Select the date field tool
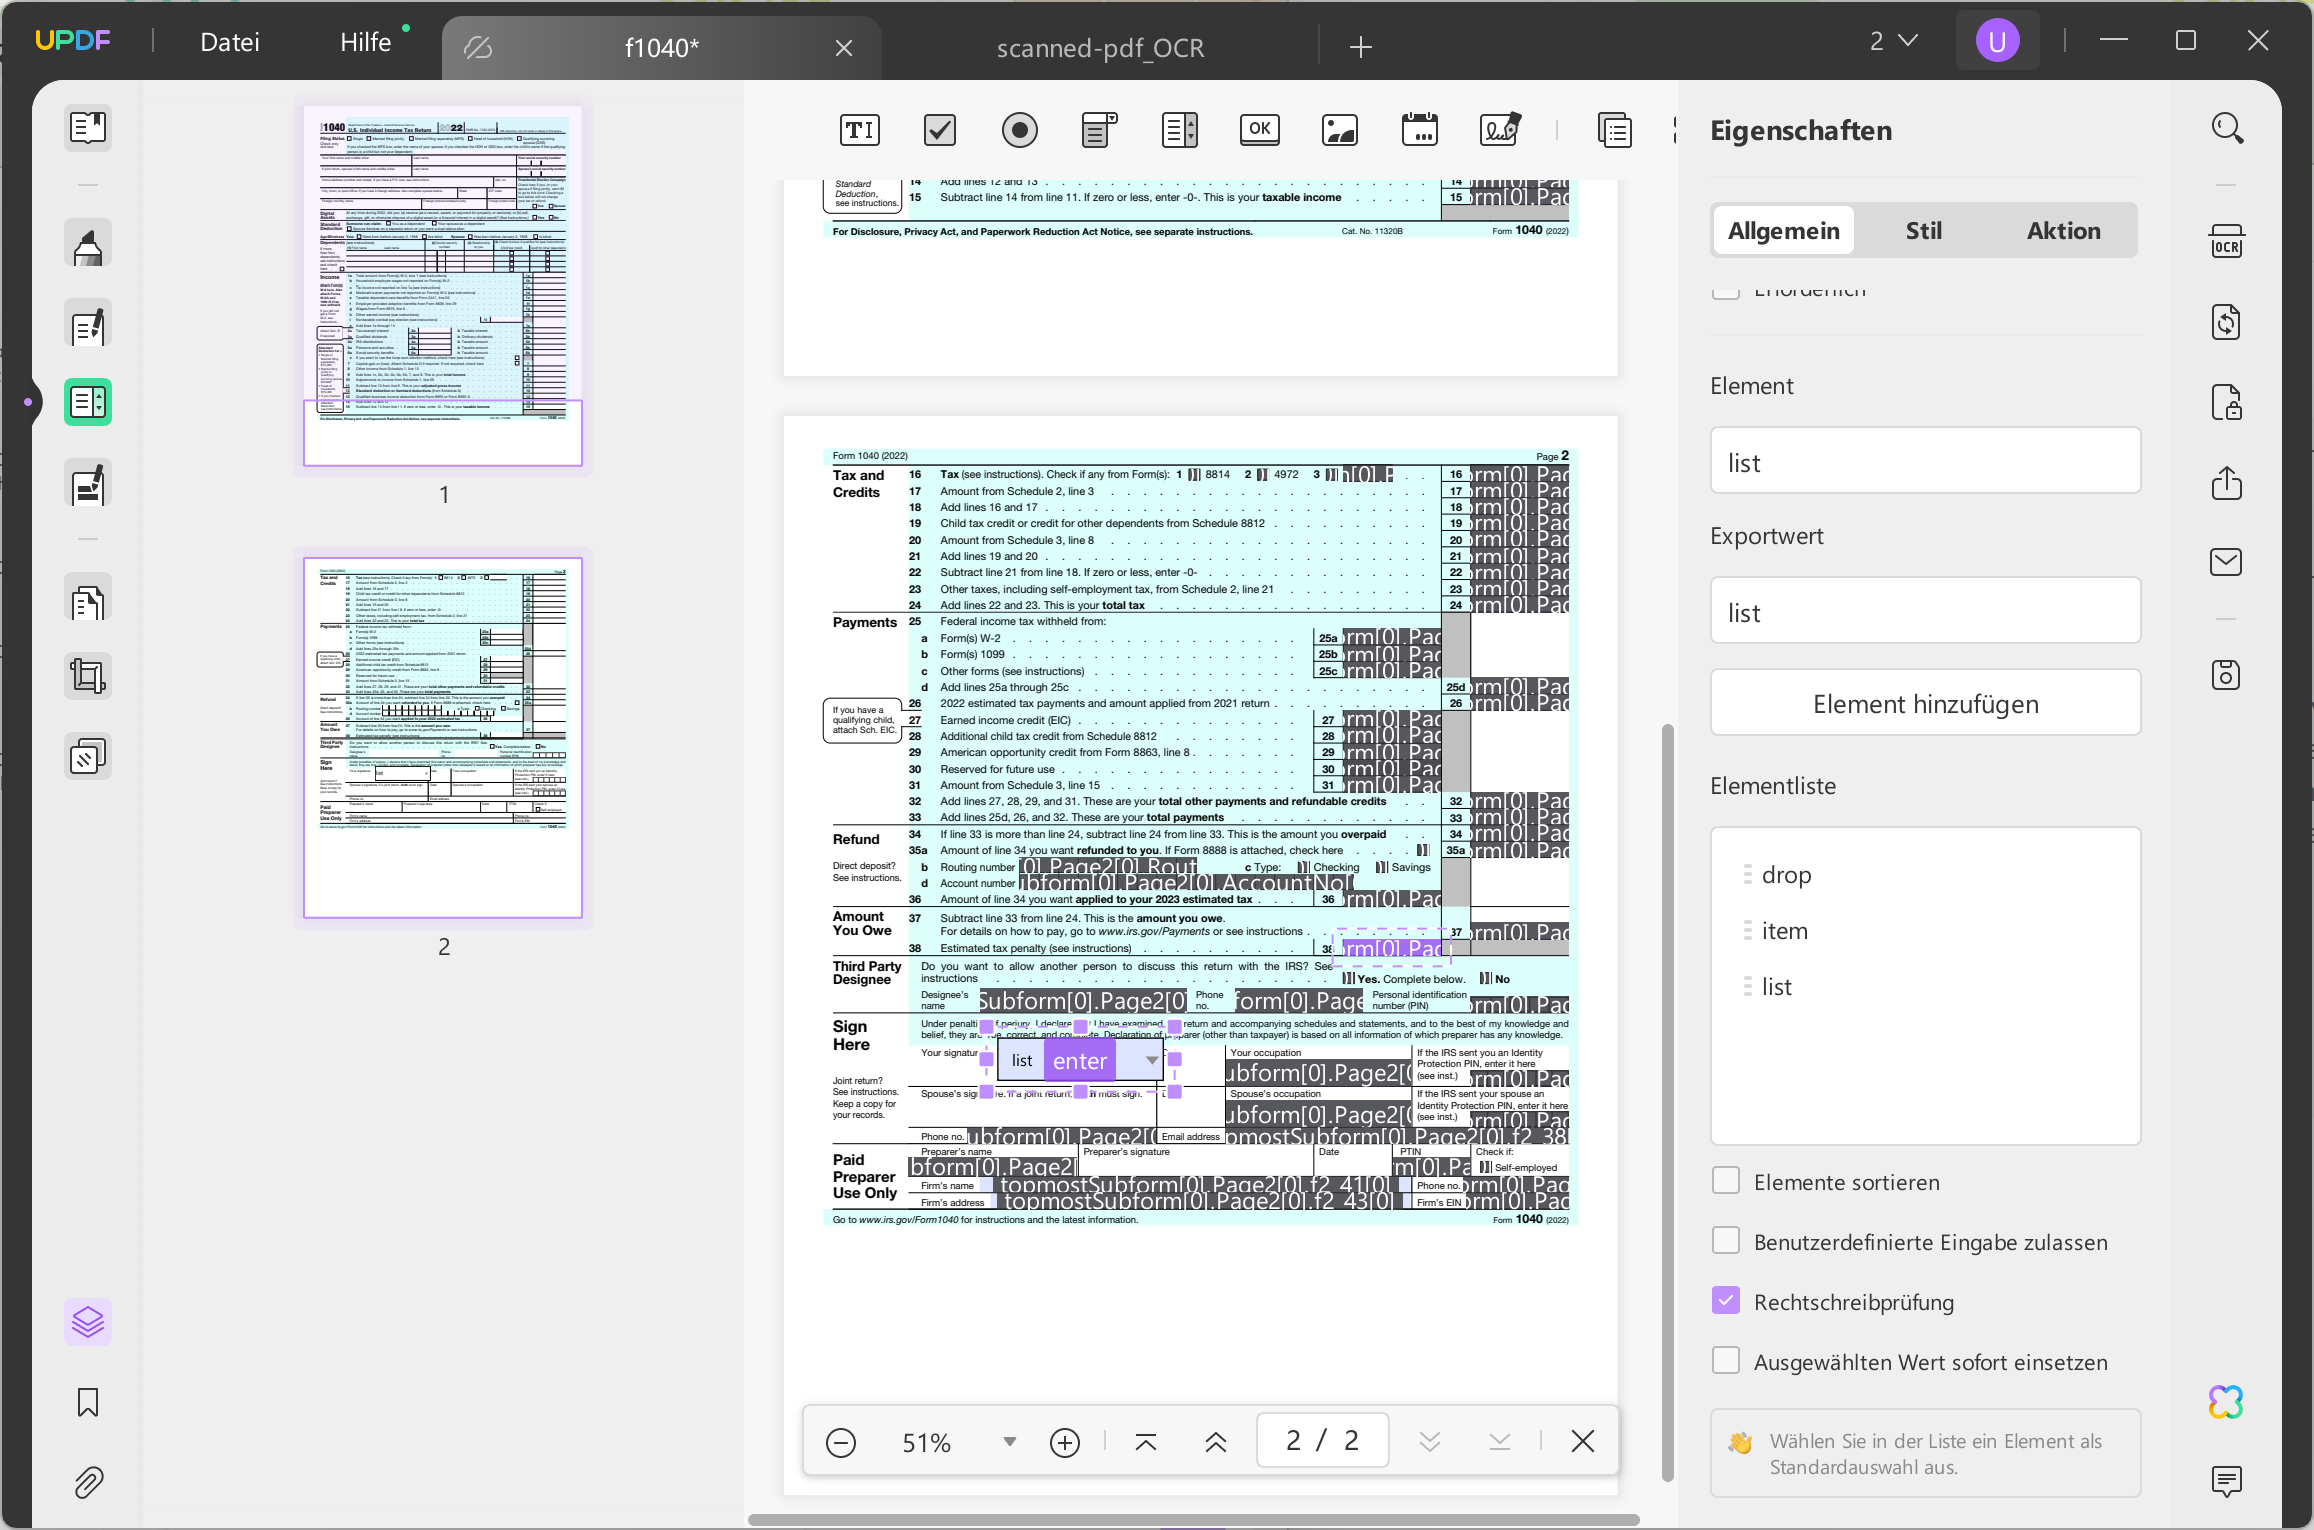Viewport: 2314px width, 1530px height. click(x=1420, y=130)
